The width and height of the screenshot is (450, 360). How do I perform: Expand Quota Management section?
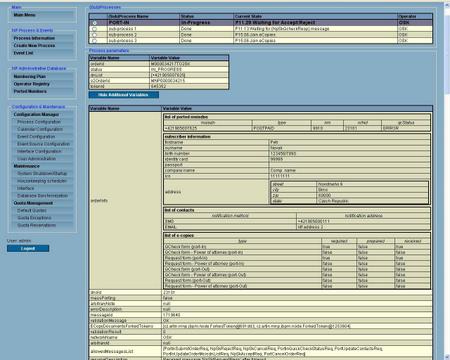coord(41,203)
